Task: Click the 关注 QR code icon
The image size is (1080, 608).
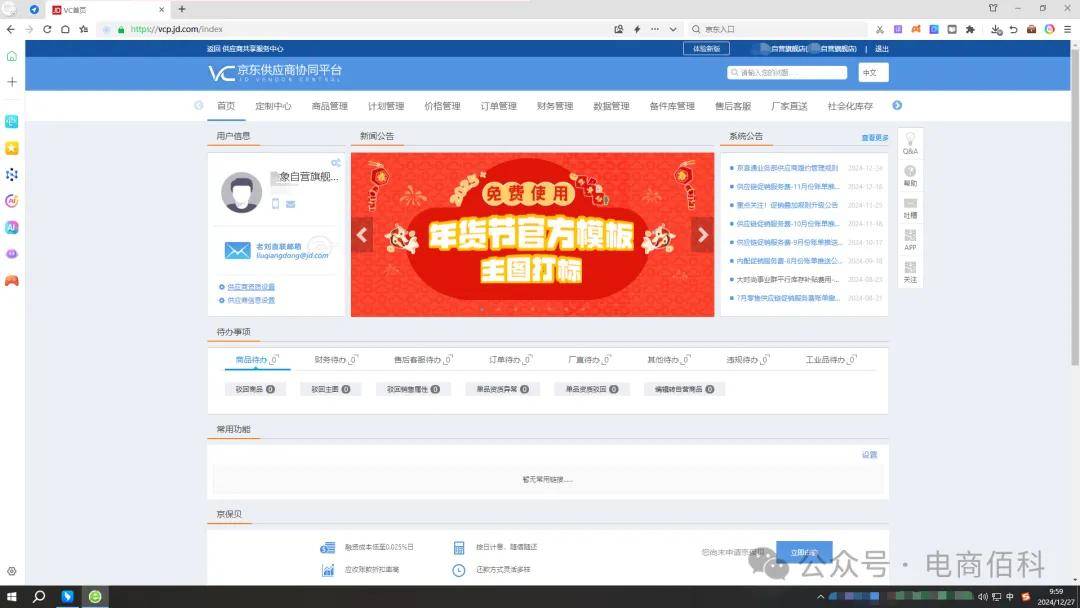Action: (x=910, y=268)
